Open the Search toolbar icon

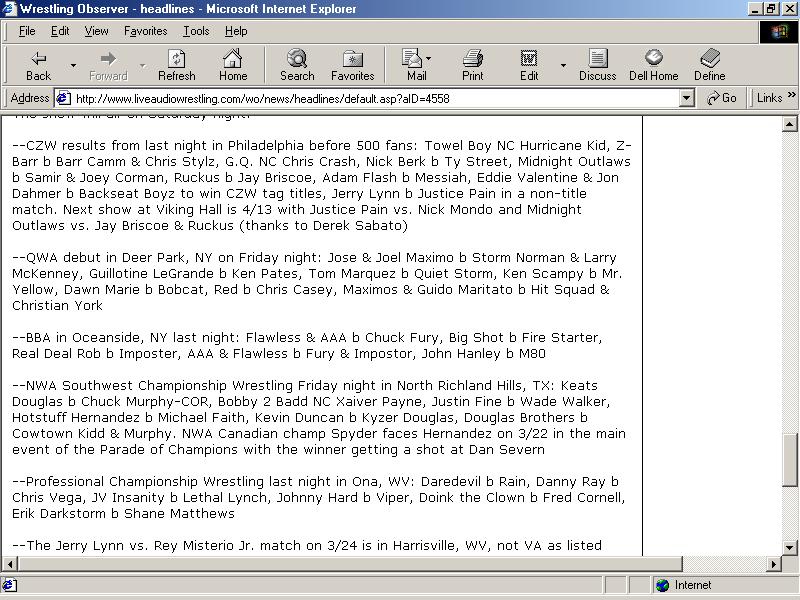(297, 65)
